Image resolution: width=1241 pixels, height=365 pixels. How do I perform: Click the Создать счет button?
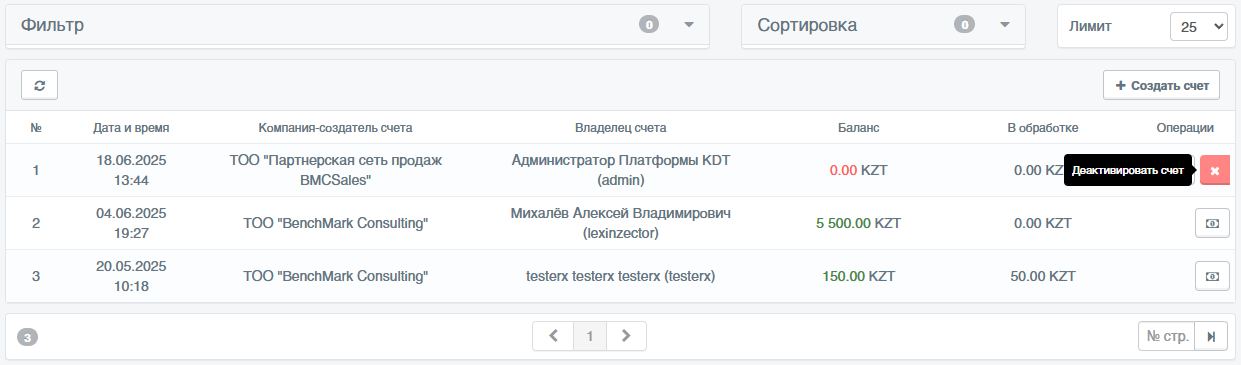(1161, 85)
